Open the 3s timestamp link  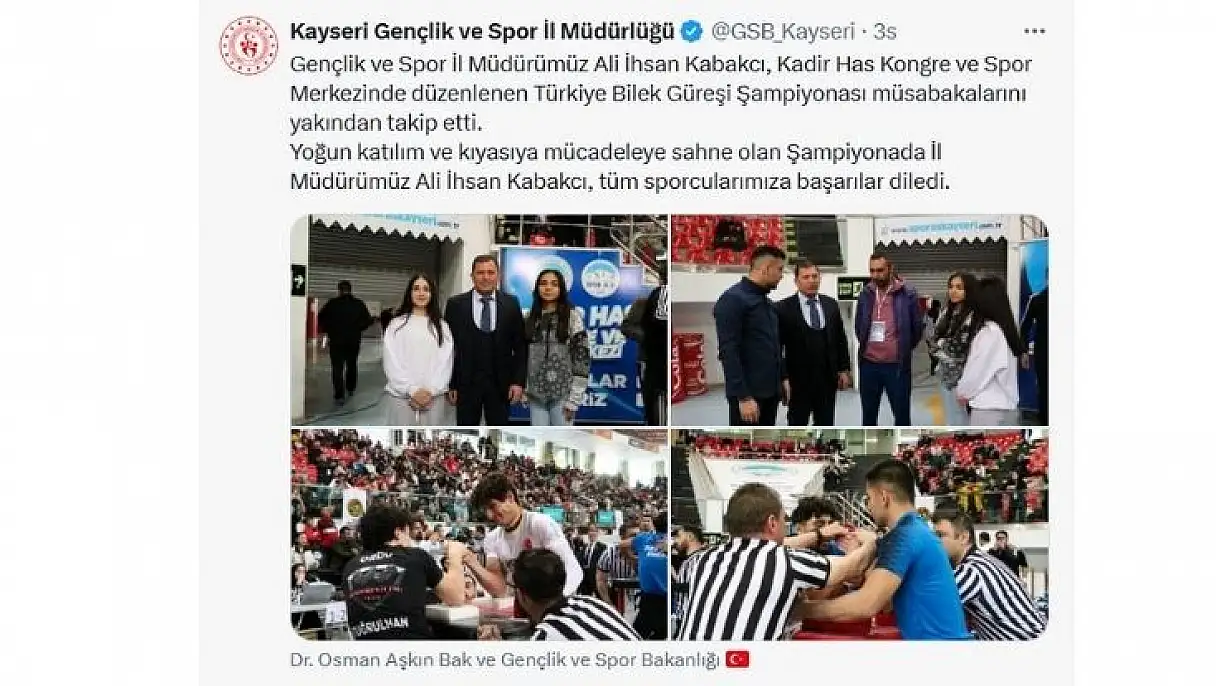coord(885,31)
